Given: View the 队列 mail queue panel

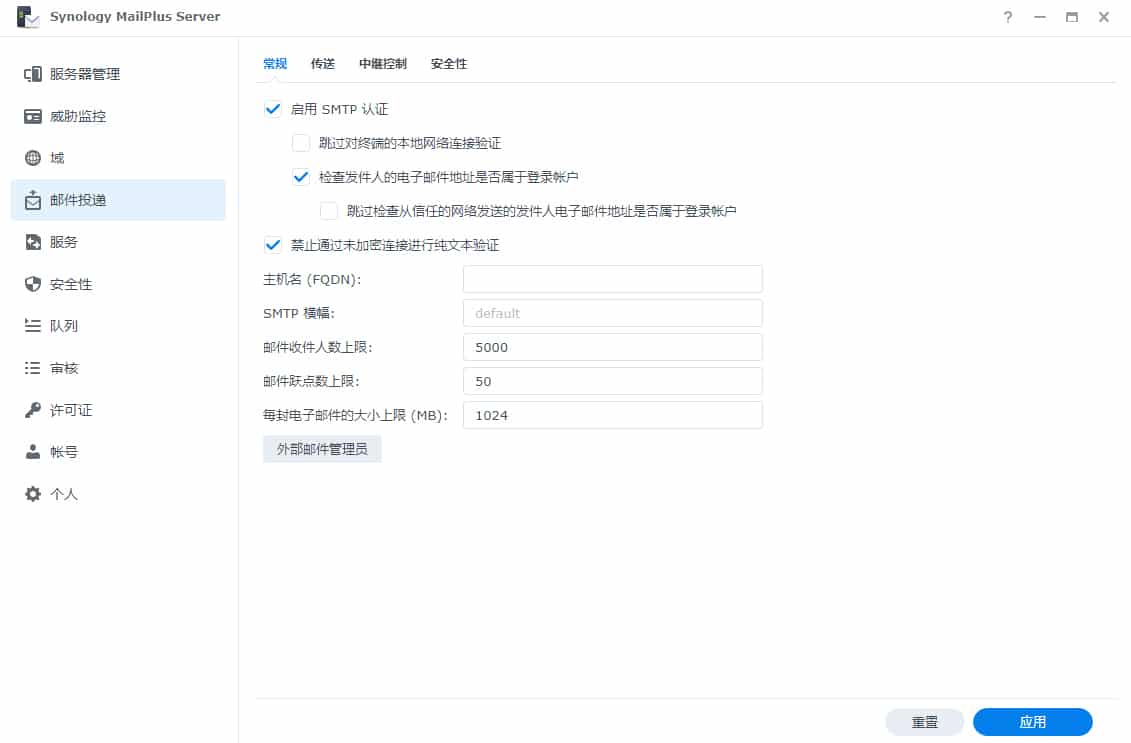Looking at the screenshot, I should 67,325.
